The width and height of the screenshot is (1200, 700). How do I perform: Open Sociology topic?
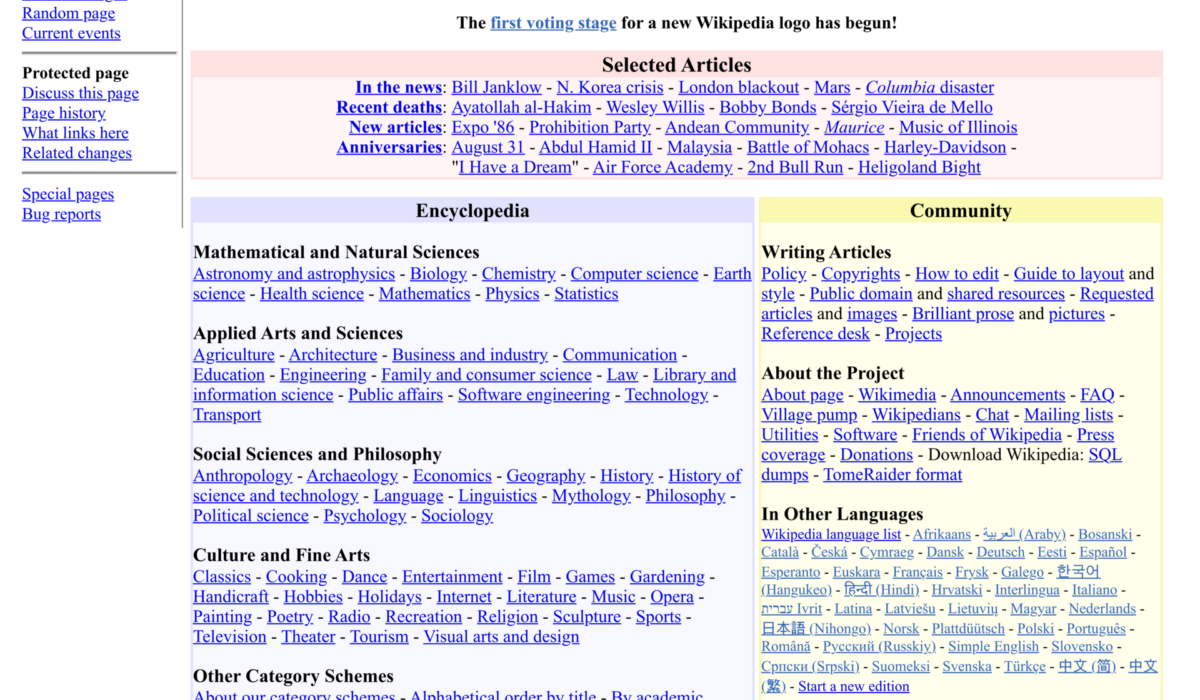tap(457, 516)
